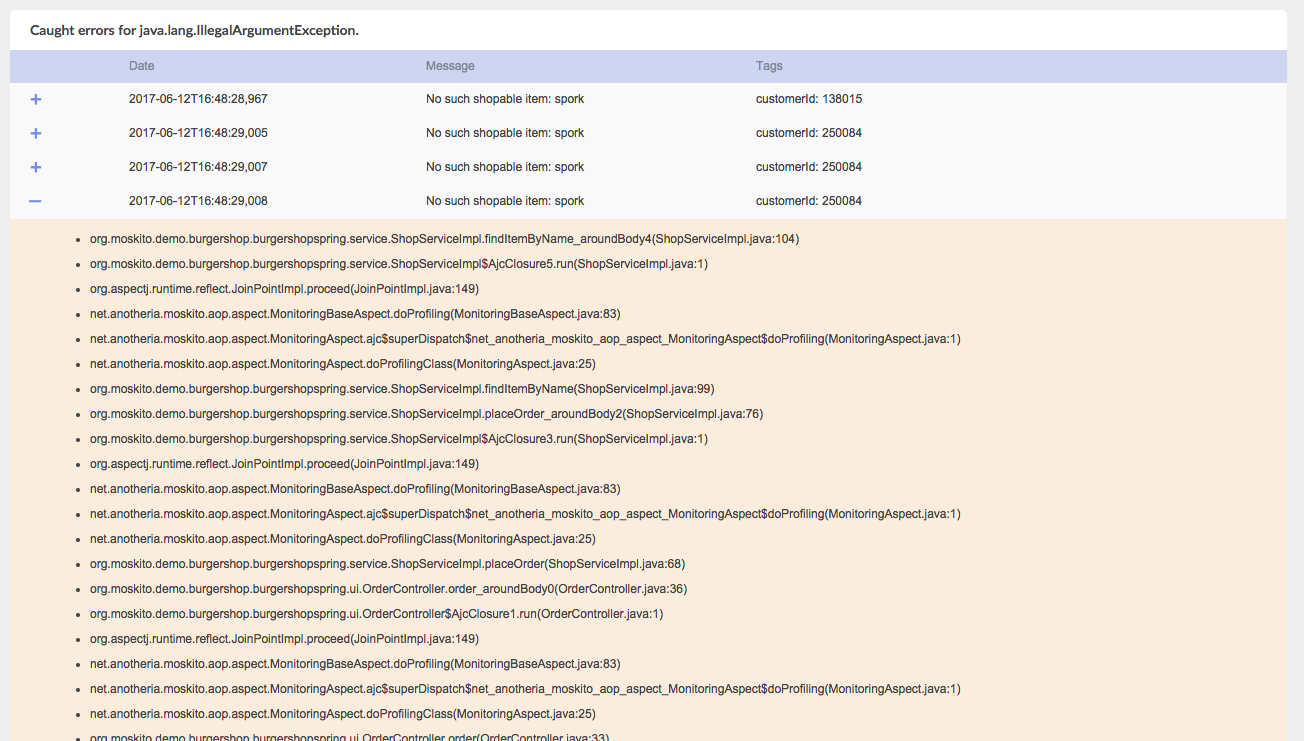This screenshot has width=1304, height=741.
Task: Click the Date column header
Action: [142, 66]
